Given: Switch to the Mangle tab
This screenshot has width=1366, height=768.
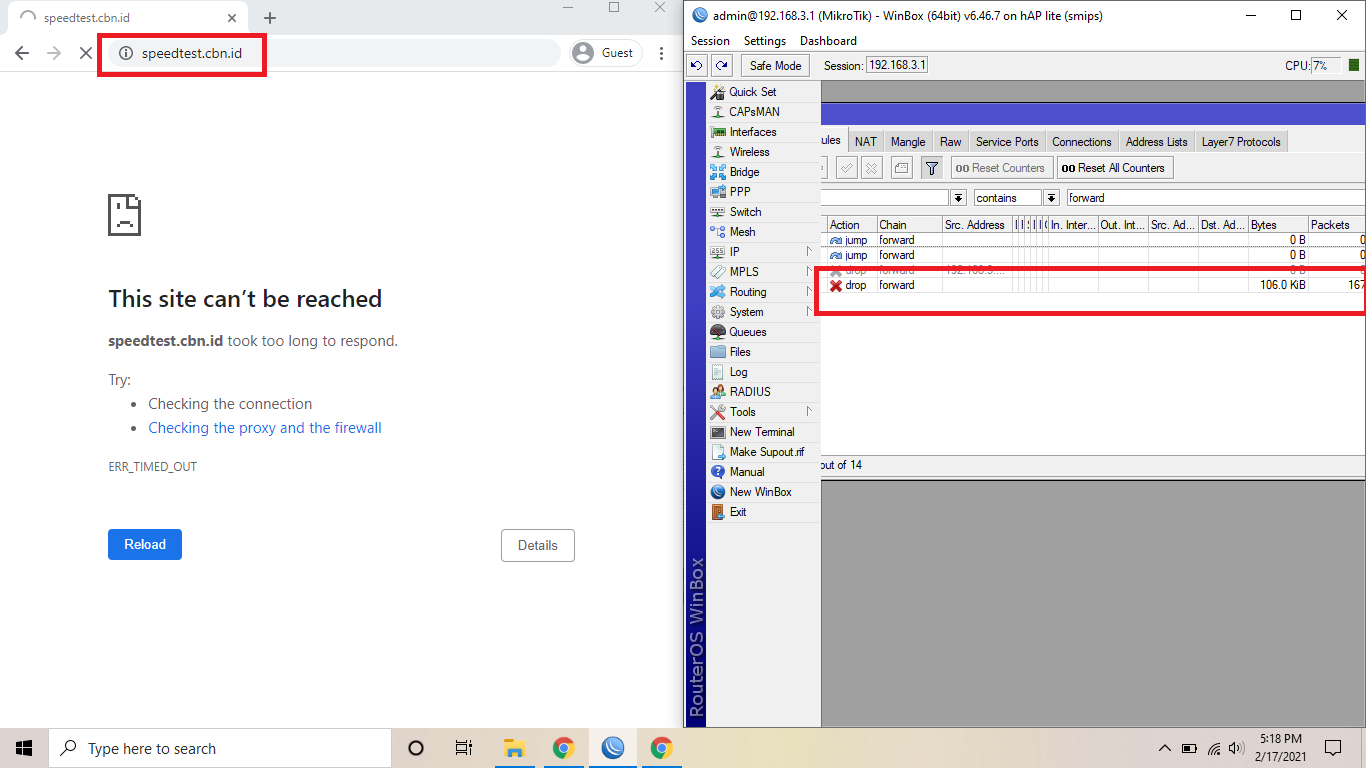Looking at the screenshot, I should pyautogui.click(x=908, y=142).
